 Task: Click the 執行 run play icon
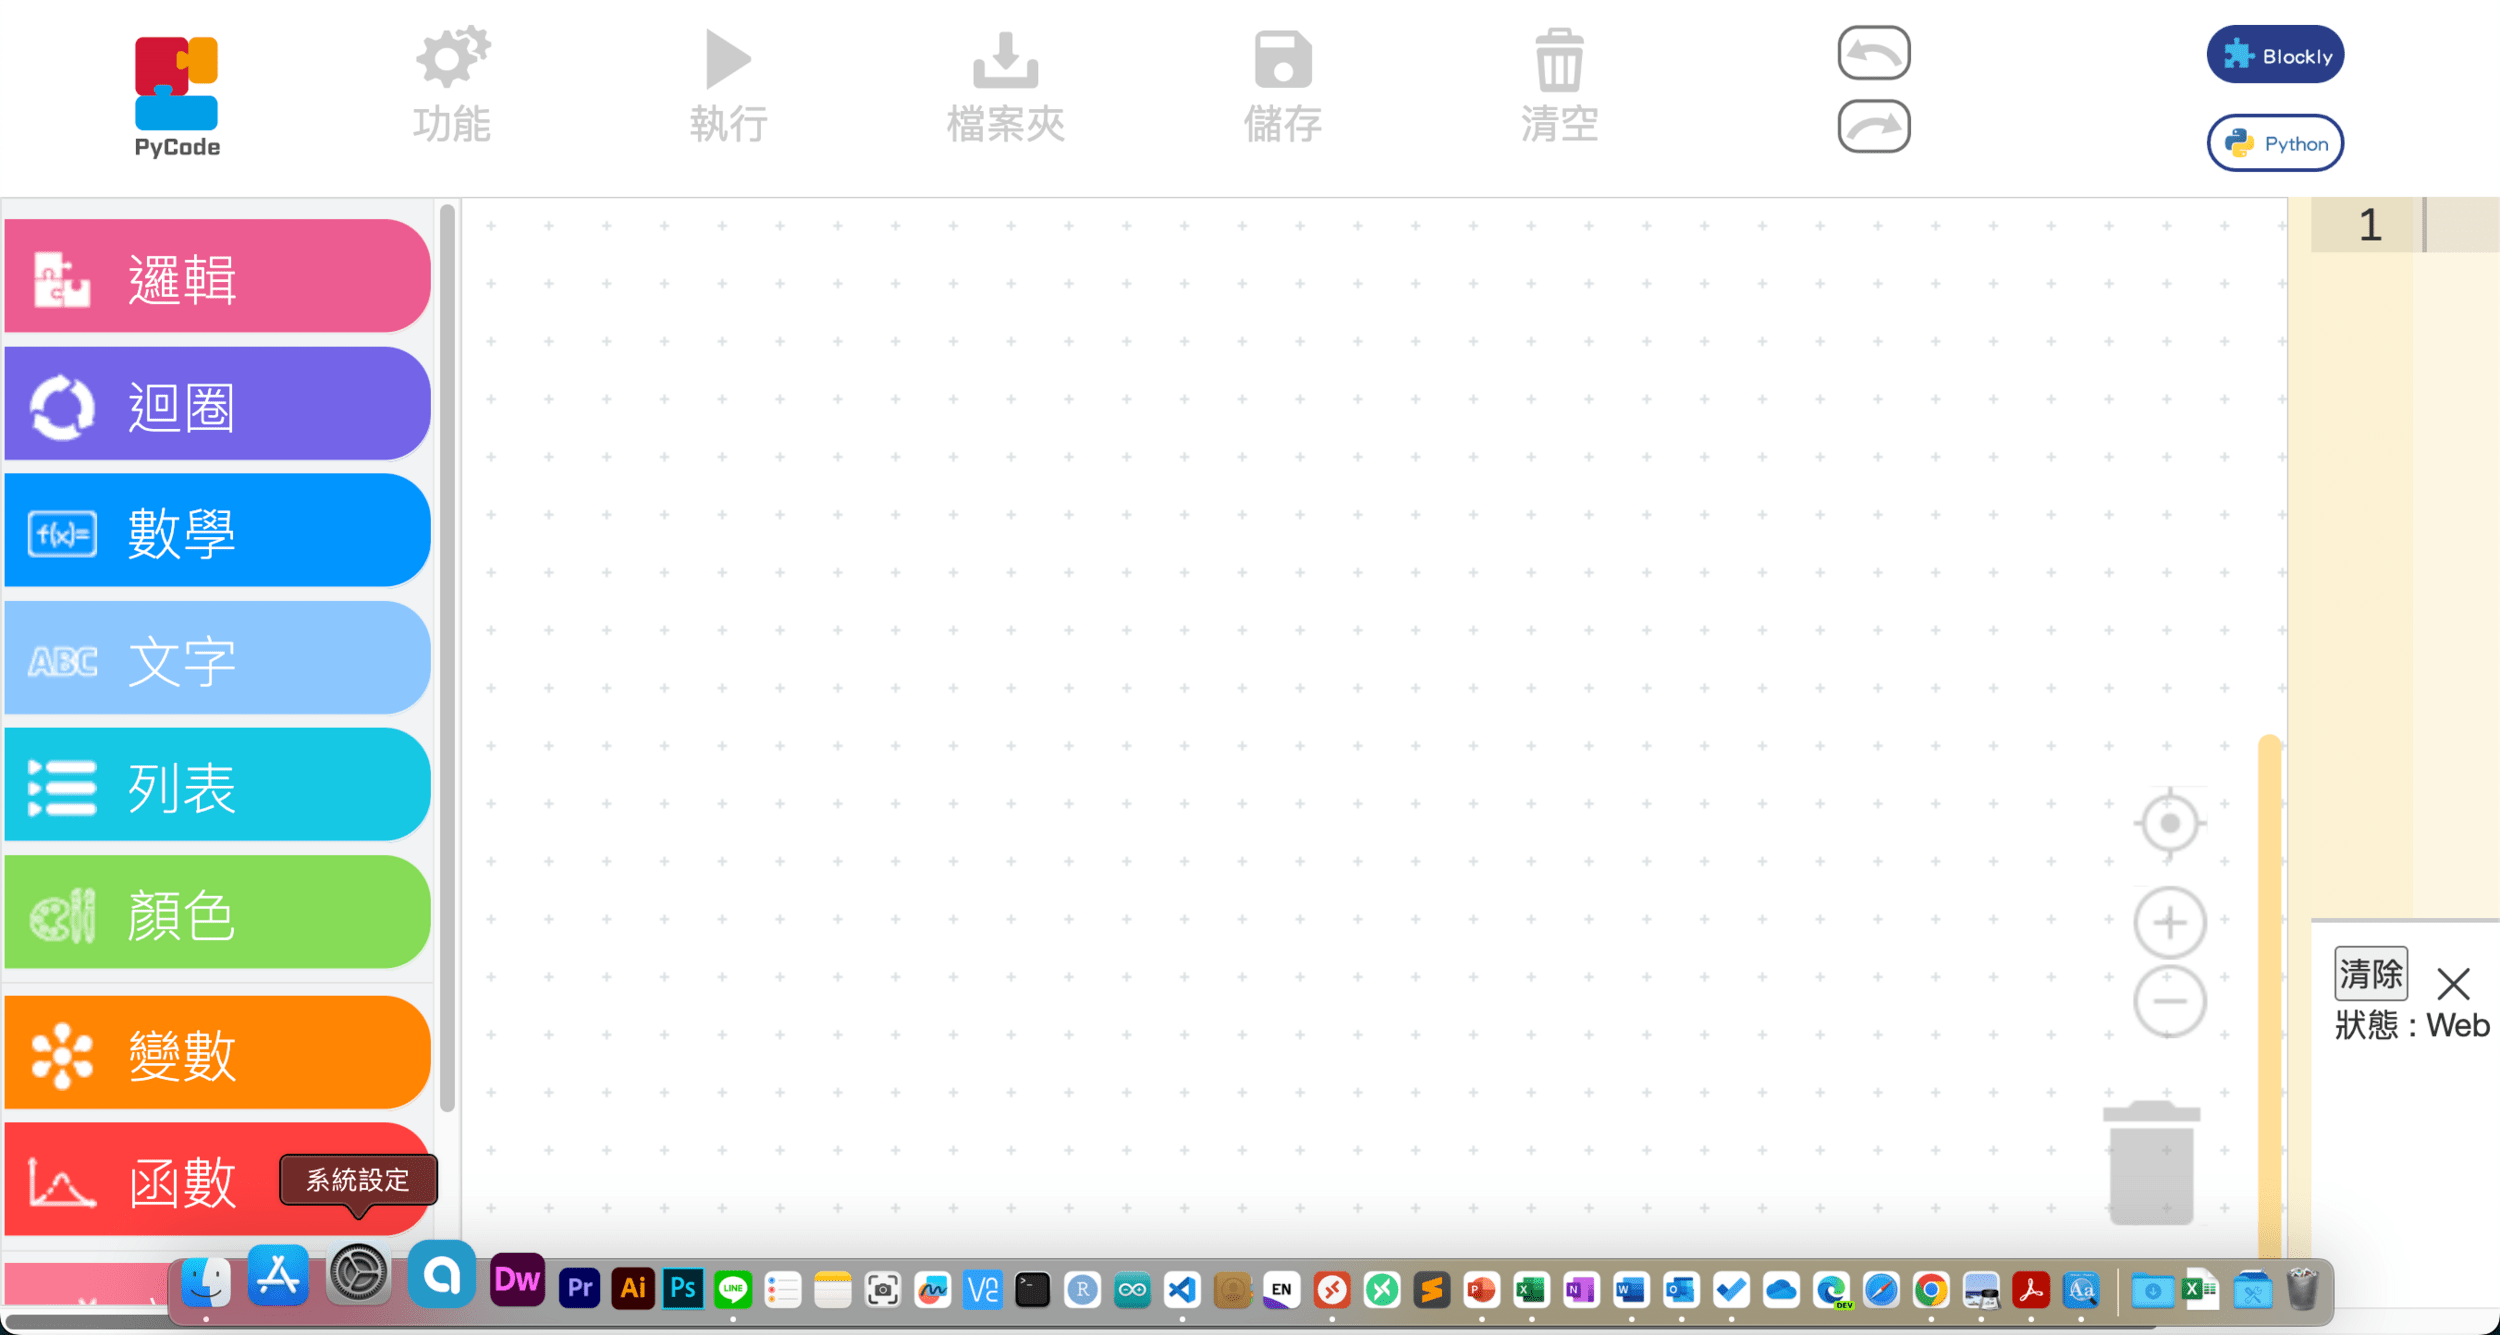coord(727,60)
